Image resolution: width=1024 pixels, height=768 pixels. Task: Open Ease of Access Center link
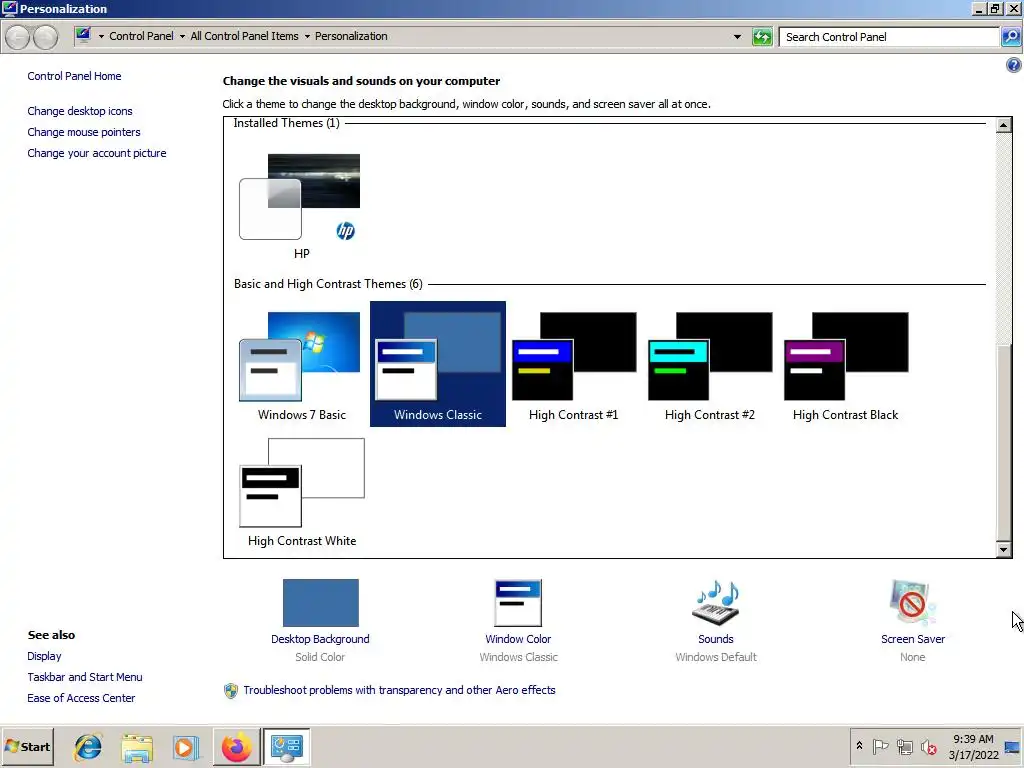coord(81,697)
